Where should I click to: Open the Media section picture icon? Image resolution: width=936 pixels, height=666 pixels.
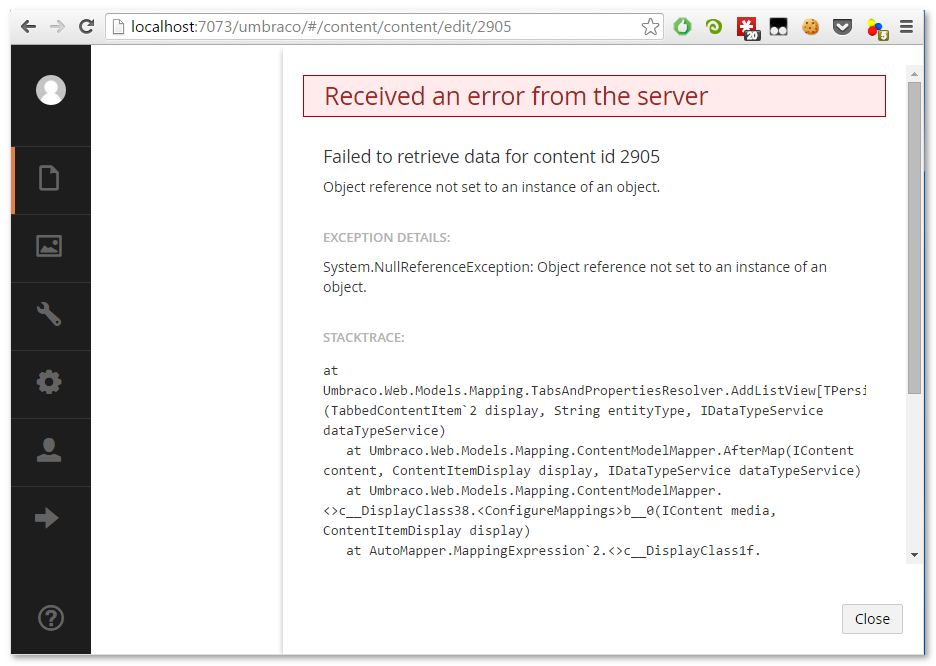(x=49, y=246)
